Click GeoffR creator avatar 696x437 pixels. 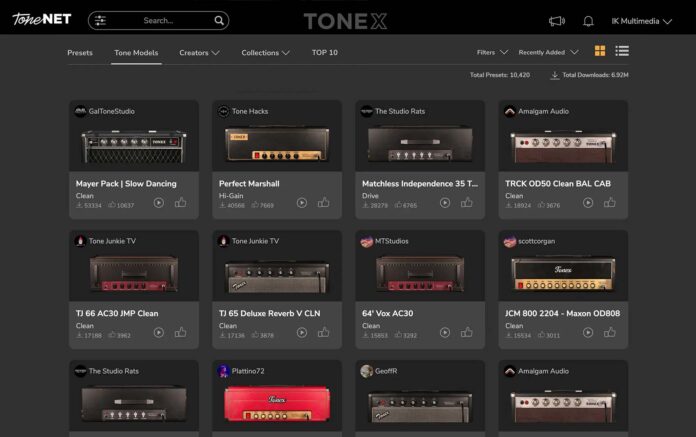[x=367, y=371]
